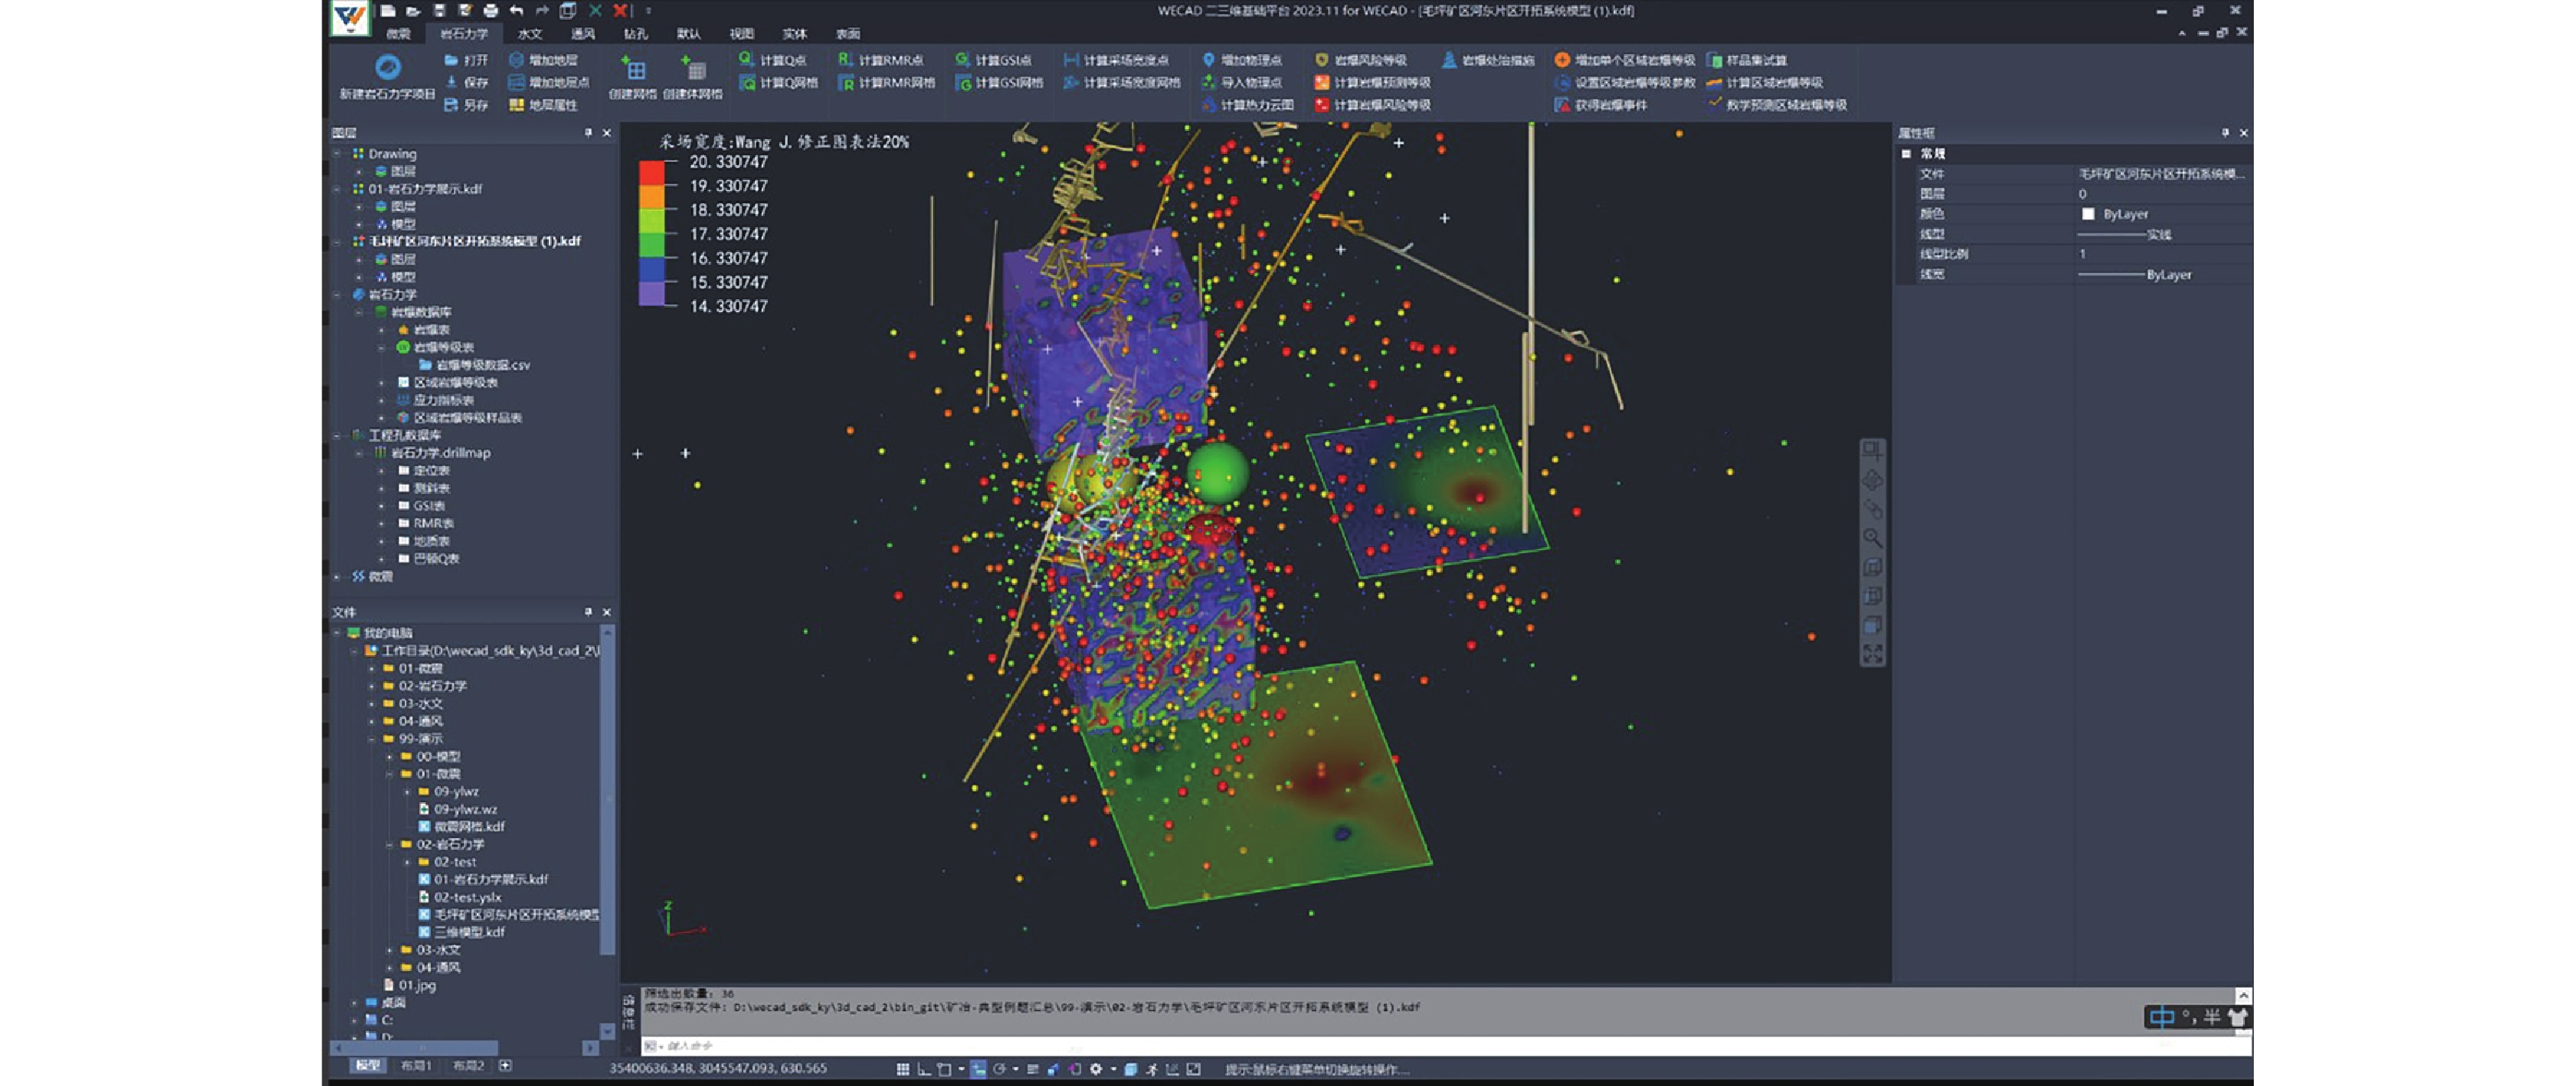
Task: Select 岩爆等级数据.csv in layer tree
Action: [482, 365]
